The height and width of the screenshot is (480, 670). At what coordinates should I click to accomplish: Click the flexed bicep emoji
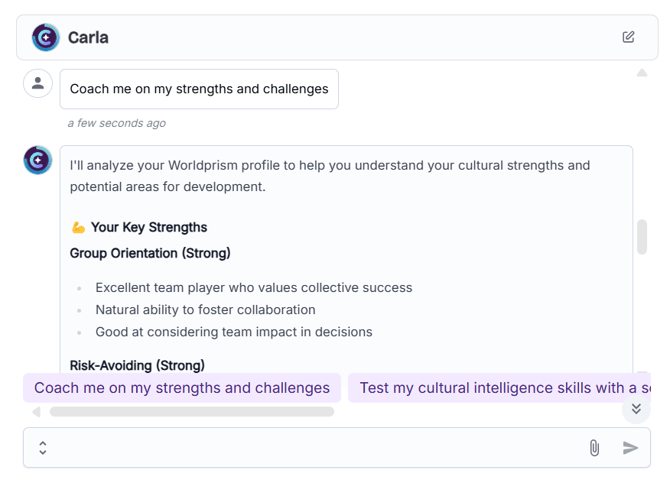tap(78, 227)
